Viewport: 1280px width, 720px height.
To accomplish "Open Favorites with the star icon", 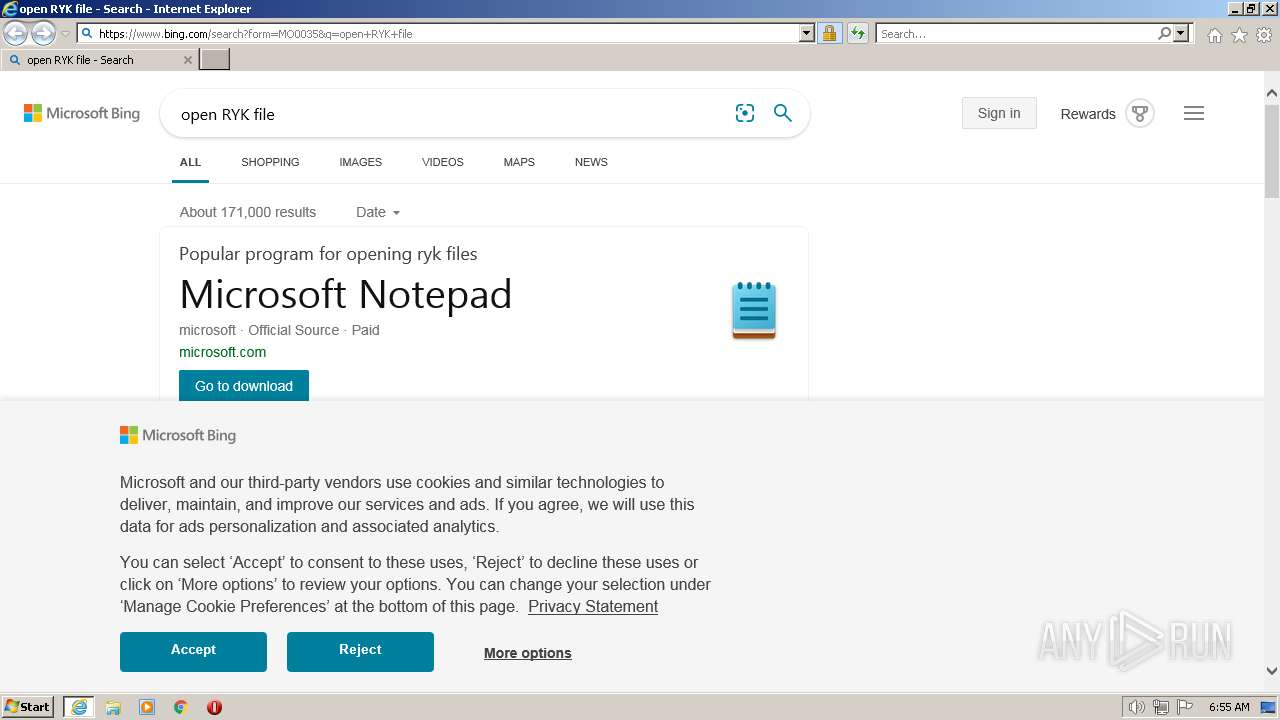I will click(x=1239, y=35).
